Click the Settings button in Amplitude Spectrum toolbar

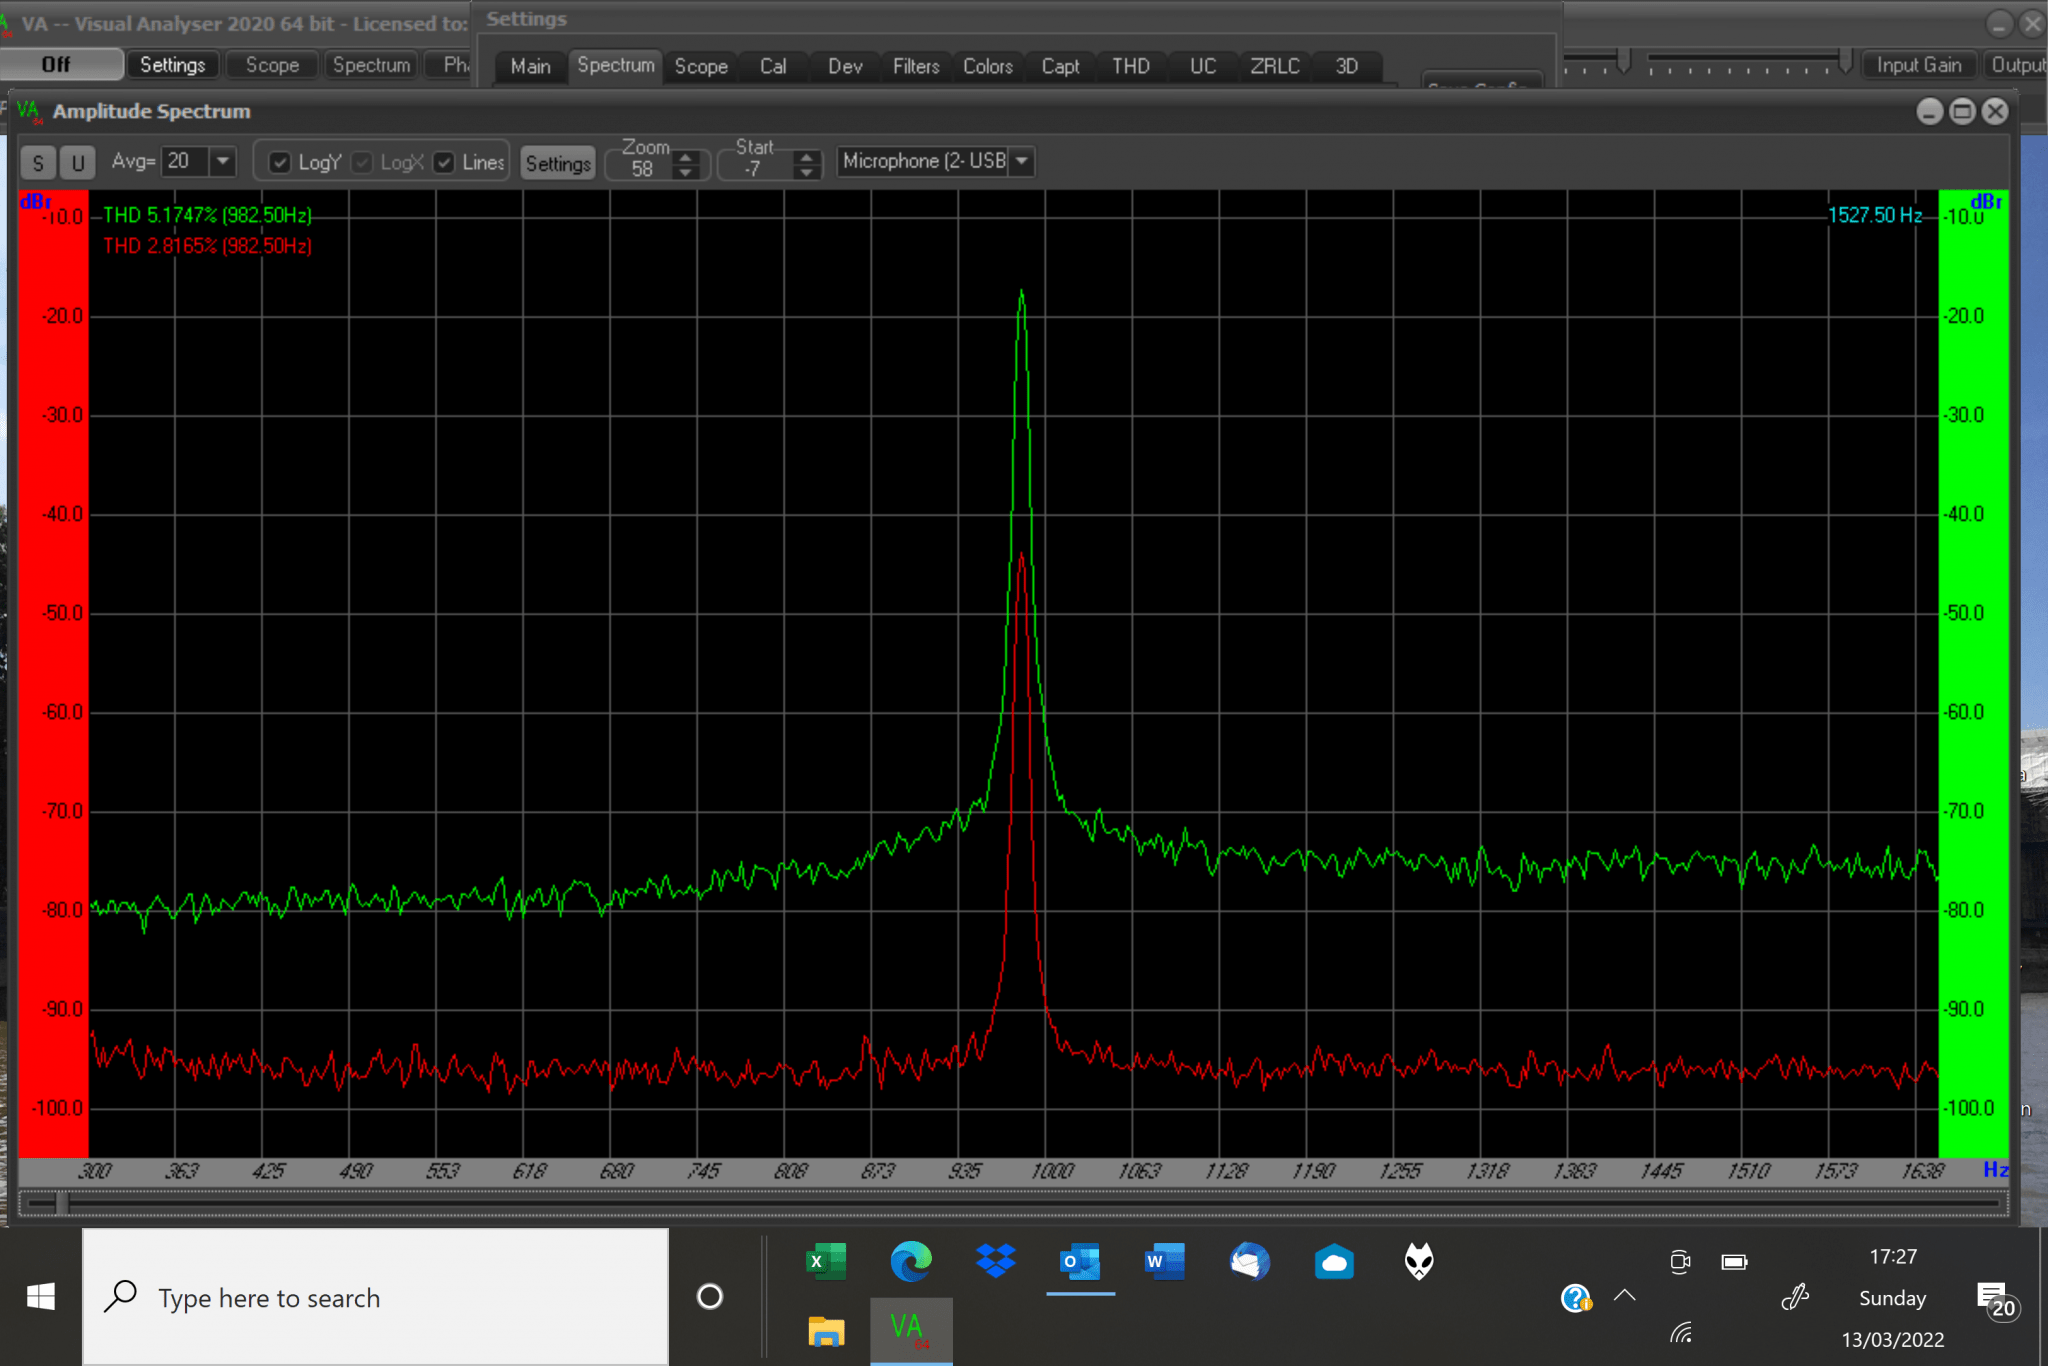click(558, 163)
